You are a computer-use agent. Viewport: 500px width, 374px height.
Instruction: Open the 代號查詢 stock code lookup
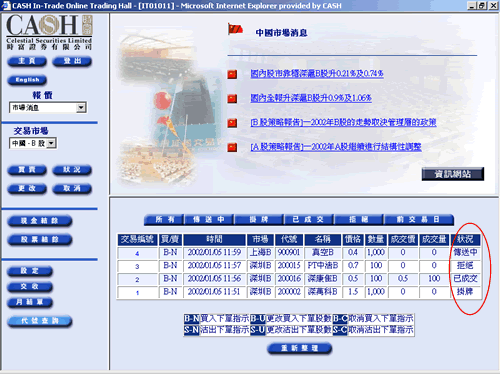pos(40,321)
